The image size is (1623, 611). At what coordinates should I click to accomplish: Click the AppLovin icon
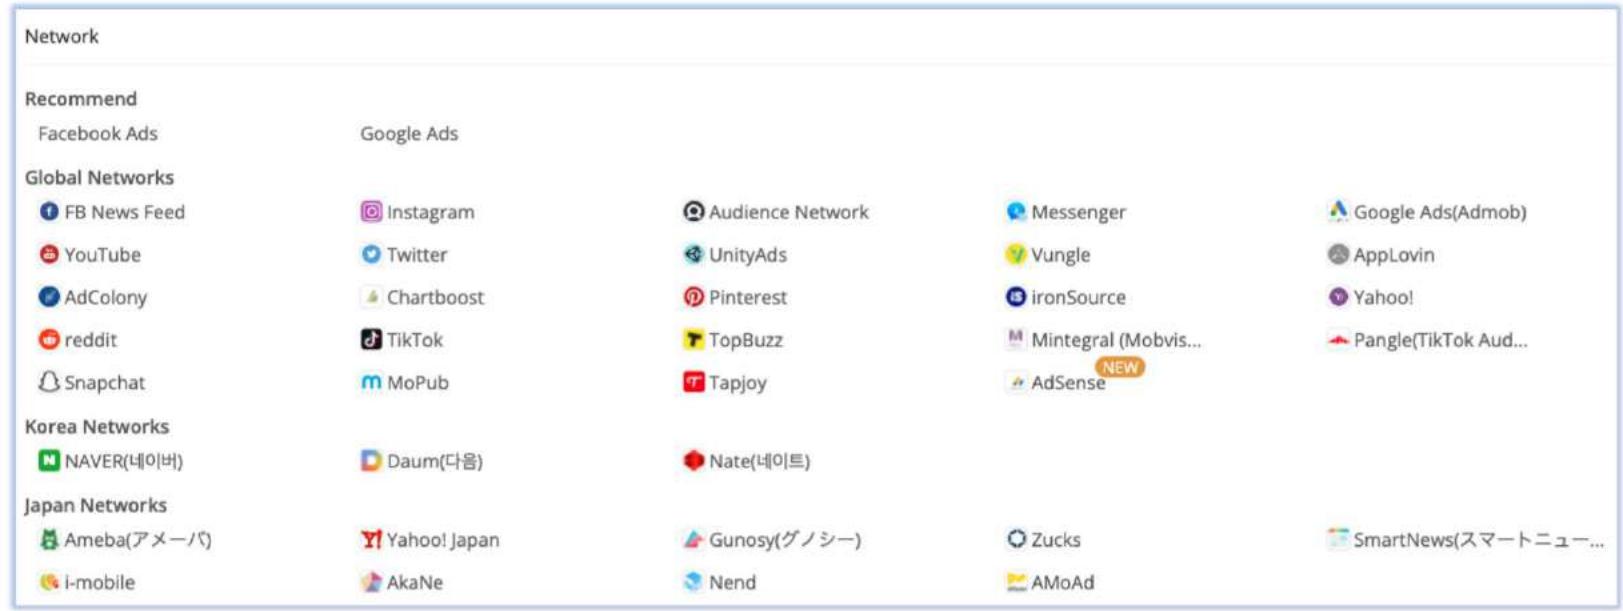[x=1338, y=254]
